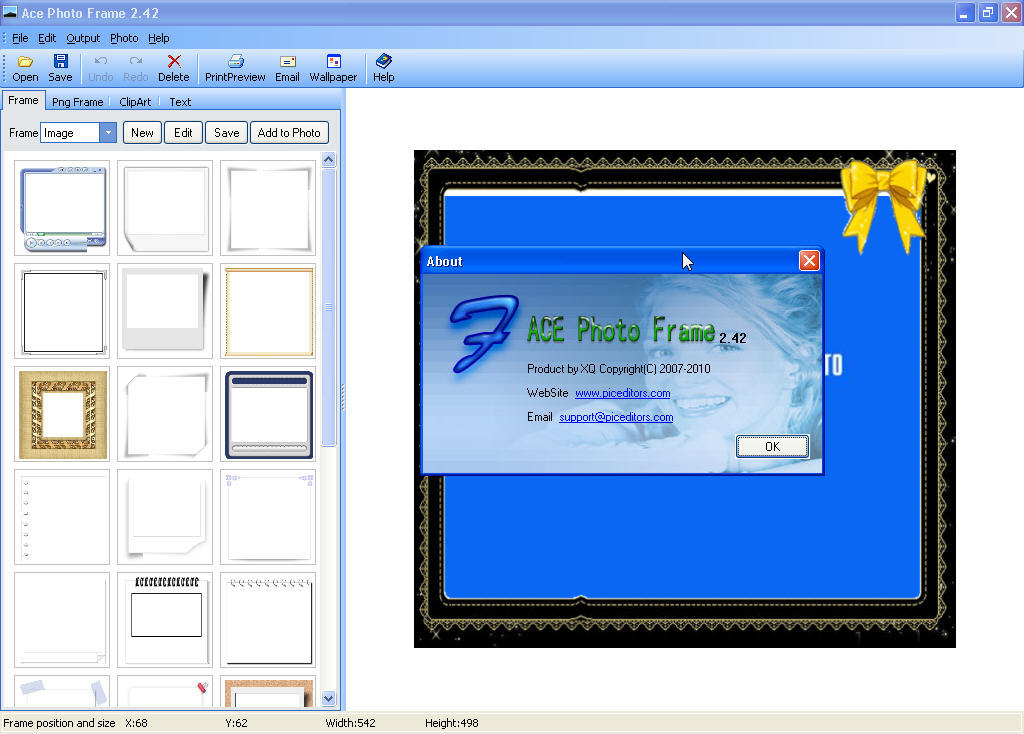The image size is (1024, 734).
Task: Click the Delete toolbar icon
Action: tap(173, 67)
